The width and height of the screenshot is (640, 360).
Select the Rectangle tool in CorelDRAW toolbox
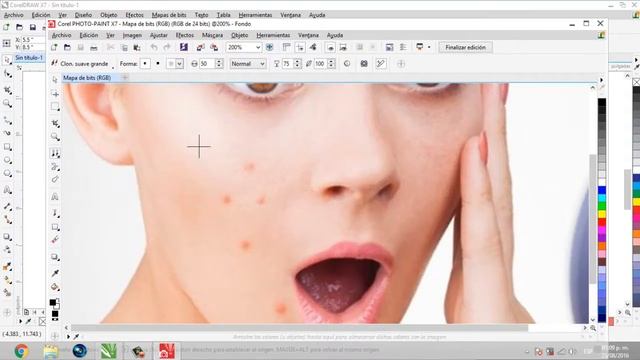(7, 147)
